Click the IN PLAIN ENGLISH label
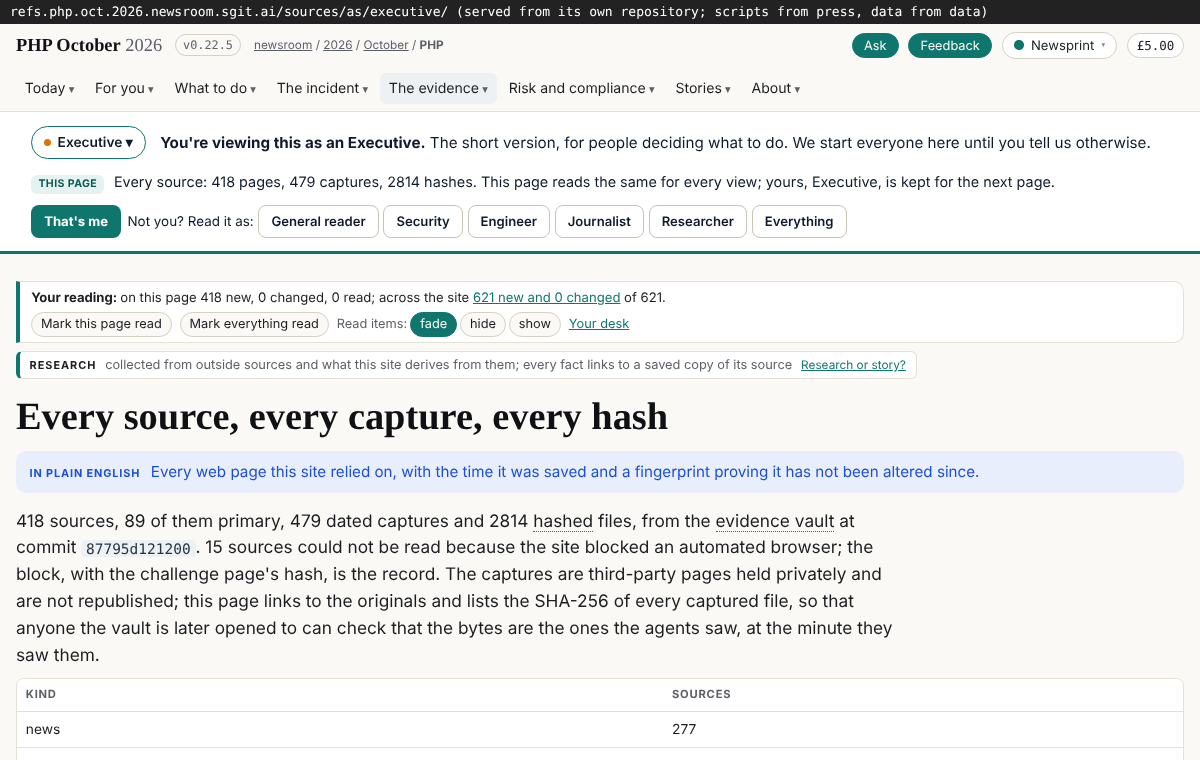Screen dimensions: 1200x760 85,473
